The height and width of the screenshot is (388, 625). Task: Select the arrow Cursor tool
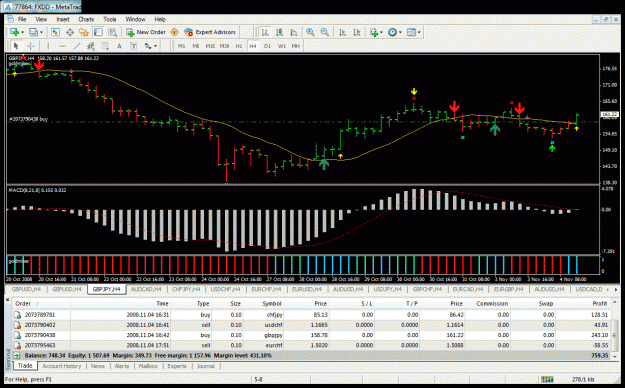(16, 46)
